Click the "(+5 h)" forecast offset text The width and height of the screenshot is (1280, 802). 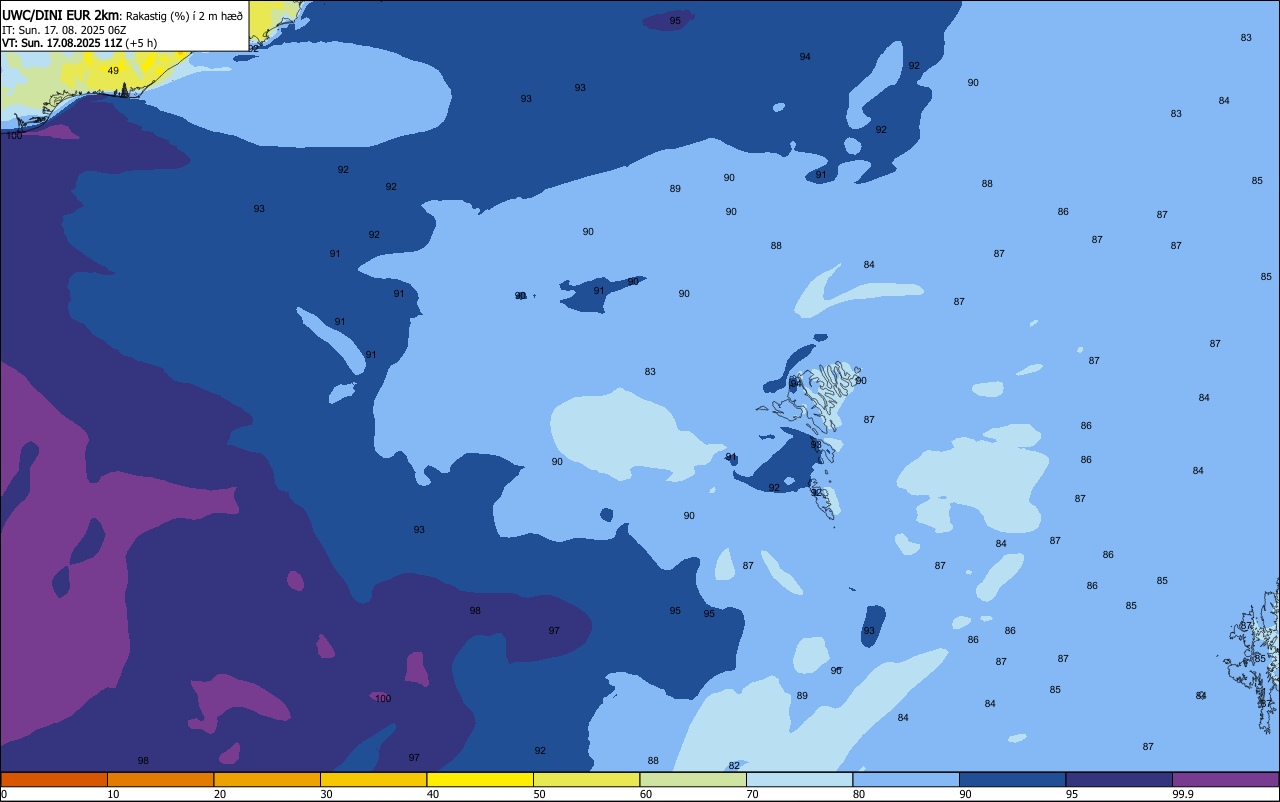coord(141,43)
